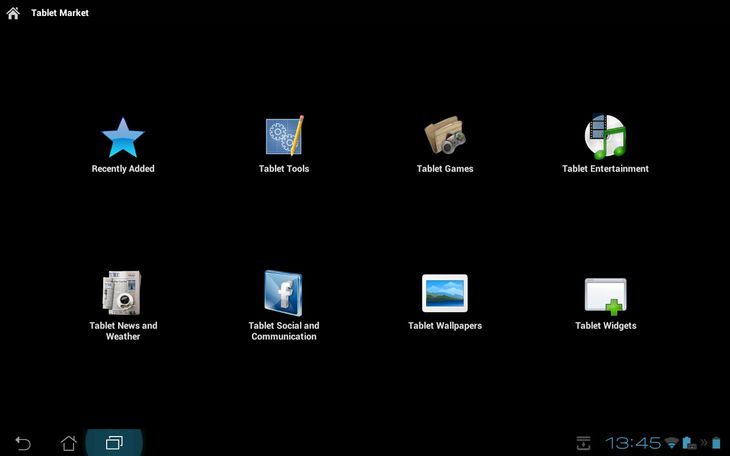Image resolution: width=730 pixels, height=456 pixels.
Task: Open the Recently Added star icon
Action: (x=123, y=137)
